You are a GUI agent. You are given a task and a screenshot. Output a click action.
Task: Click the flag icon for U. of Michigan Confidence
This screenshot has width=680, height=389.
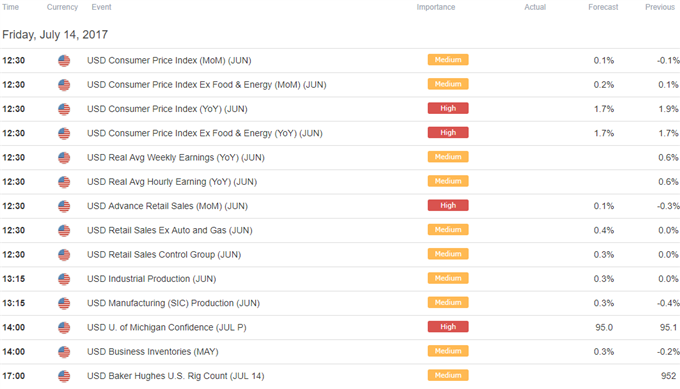tap(64, 328)
